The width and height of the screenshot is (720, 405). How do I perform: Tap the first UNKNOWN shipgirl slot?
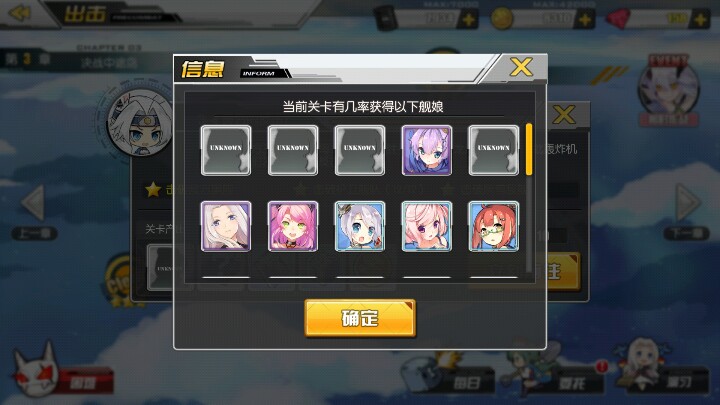tap(226, 150)
